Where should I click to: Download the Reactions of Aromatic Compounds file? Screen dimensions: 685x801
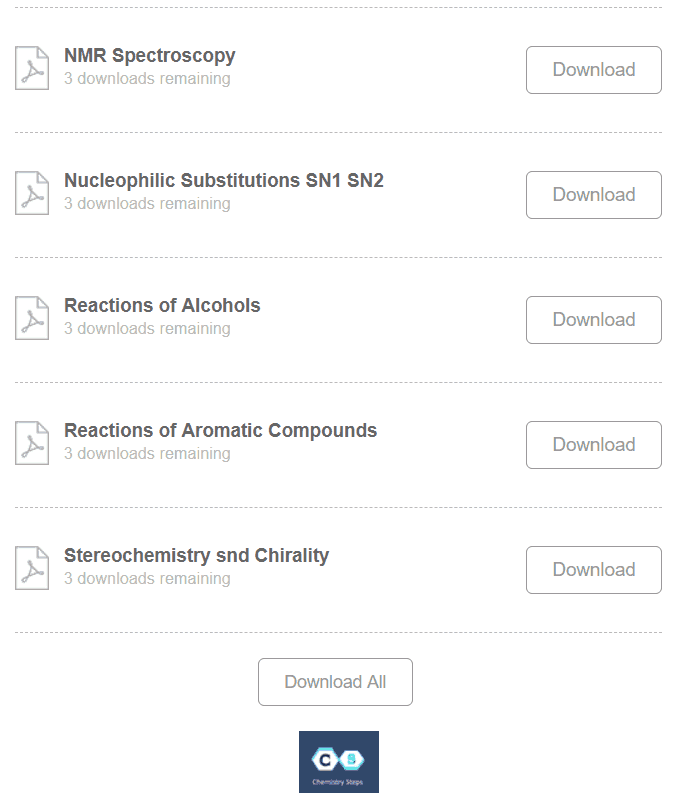[x=593, y=445]
